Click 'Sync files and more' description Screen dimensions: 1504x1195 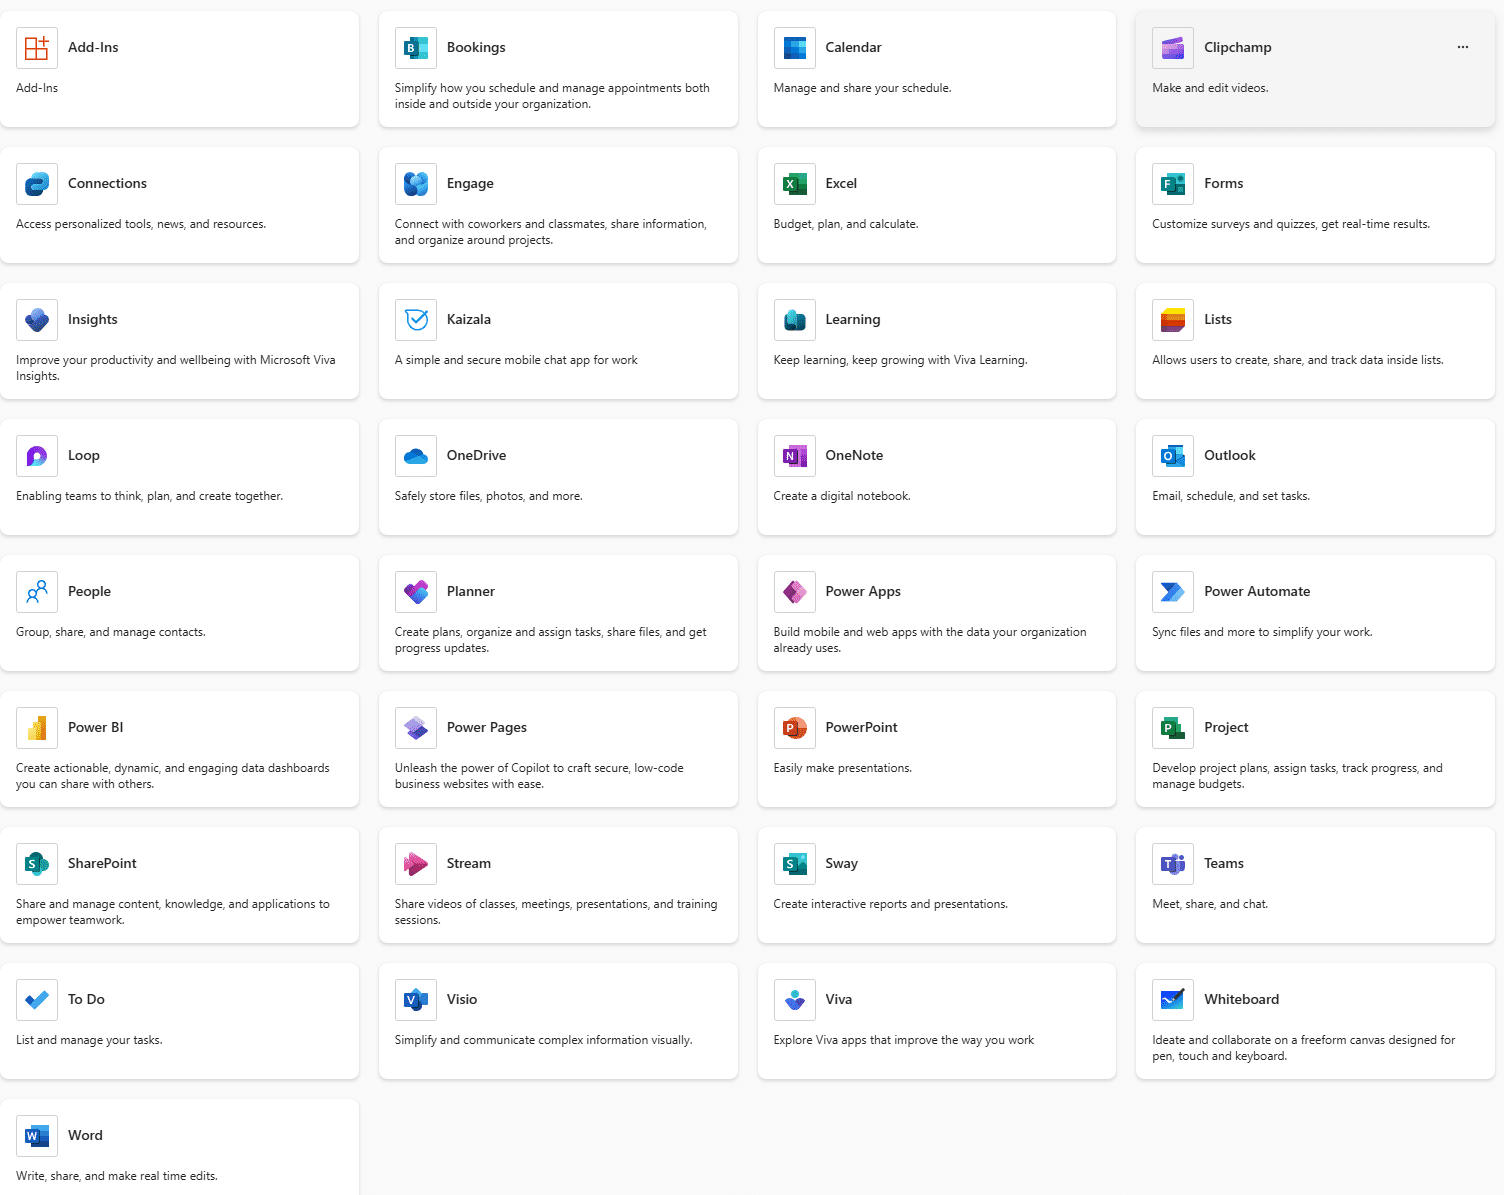pos(1262,632)
